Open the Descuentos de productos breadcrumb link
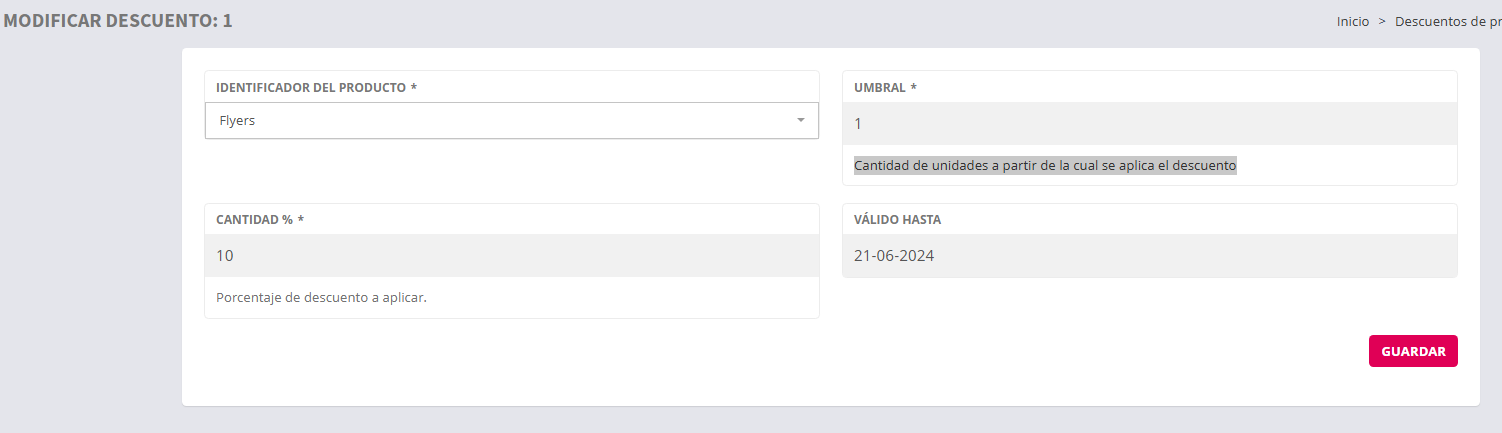 (1448, 21)
